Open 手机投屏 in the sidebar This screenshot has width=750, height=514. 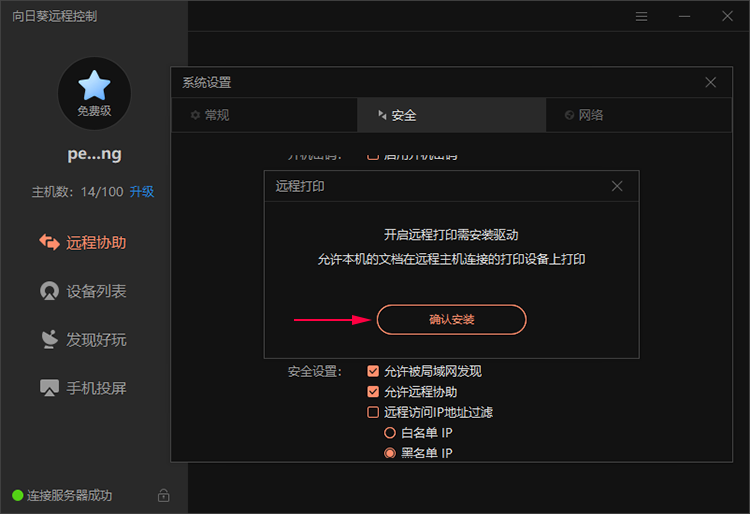click(83, 388)
